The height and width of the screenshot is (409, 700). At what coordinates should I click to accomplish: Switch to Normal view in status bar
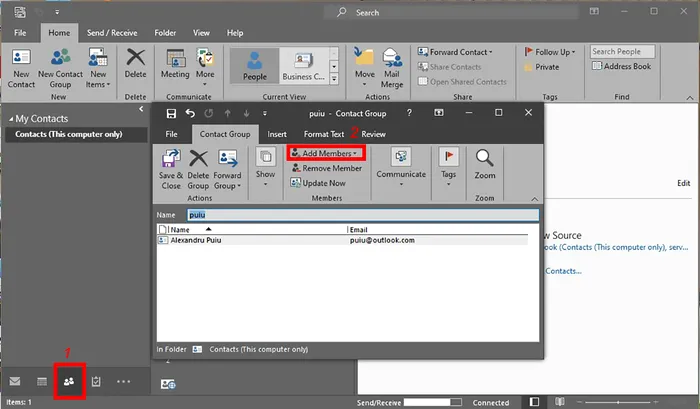point(534,402)
